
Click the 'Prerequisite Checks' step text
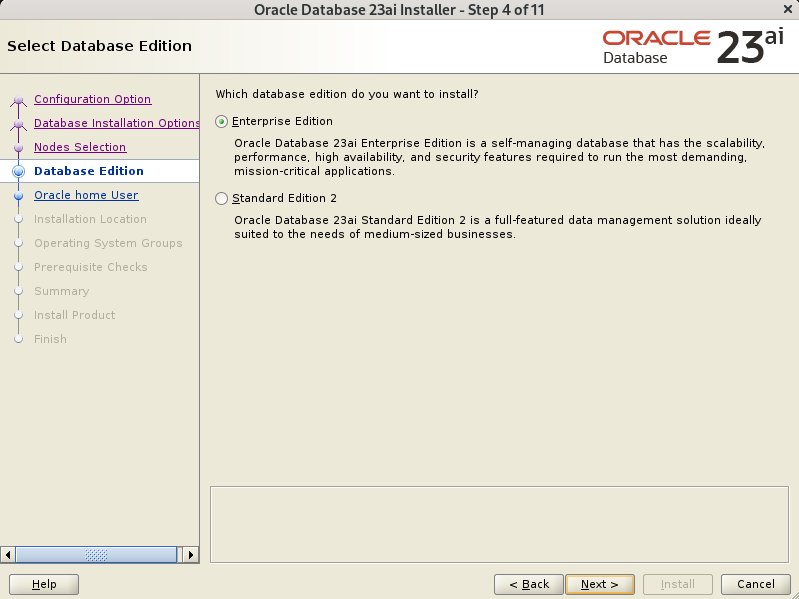[x=91, y=267]
